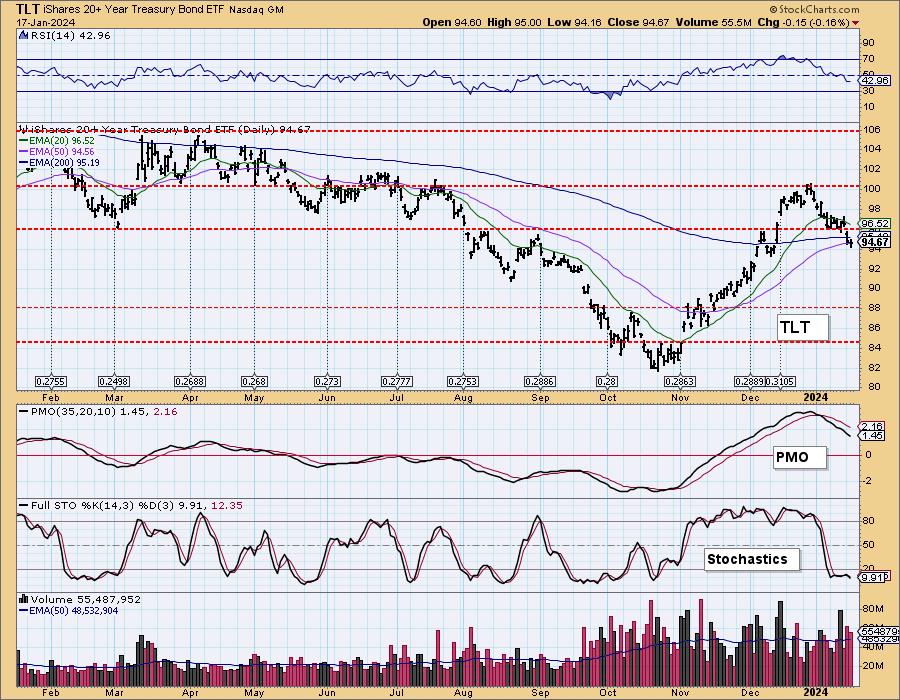Click the 0.273 cycle label near Jun
Viewport: 900px width, 700px height.
tap(327, 382)
